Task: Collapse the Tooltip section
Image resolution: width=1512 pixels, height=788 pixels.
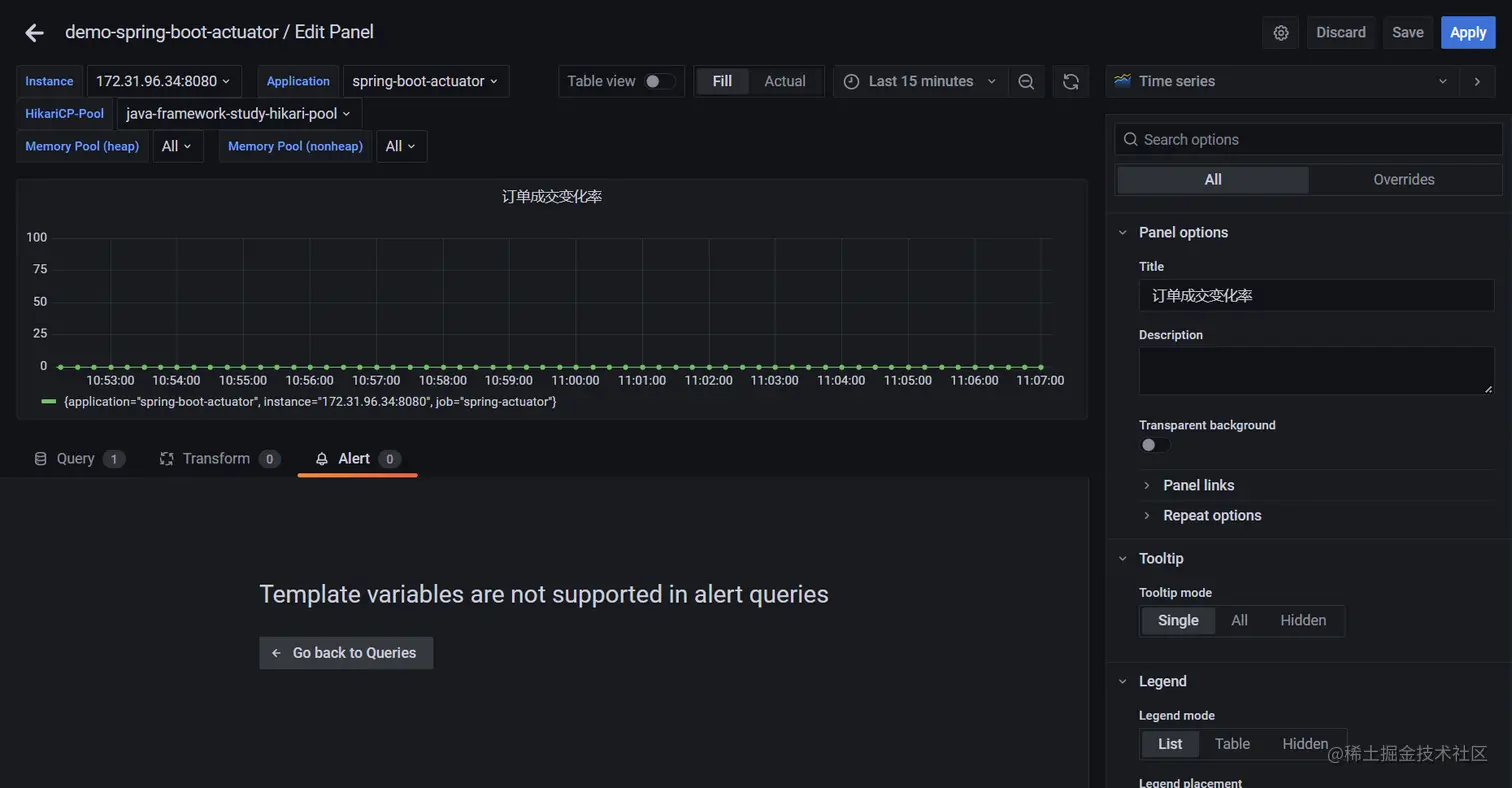Action: pos(1161,558)
